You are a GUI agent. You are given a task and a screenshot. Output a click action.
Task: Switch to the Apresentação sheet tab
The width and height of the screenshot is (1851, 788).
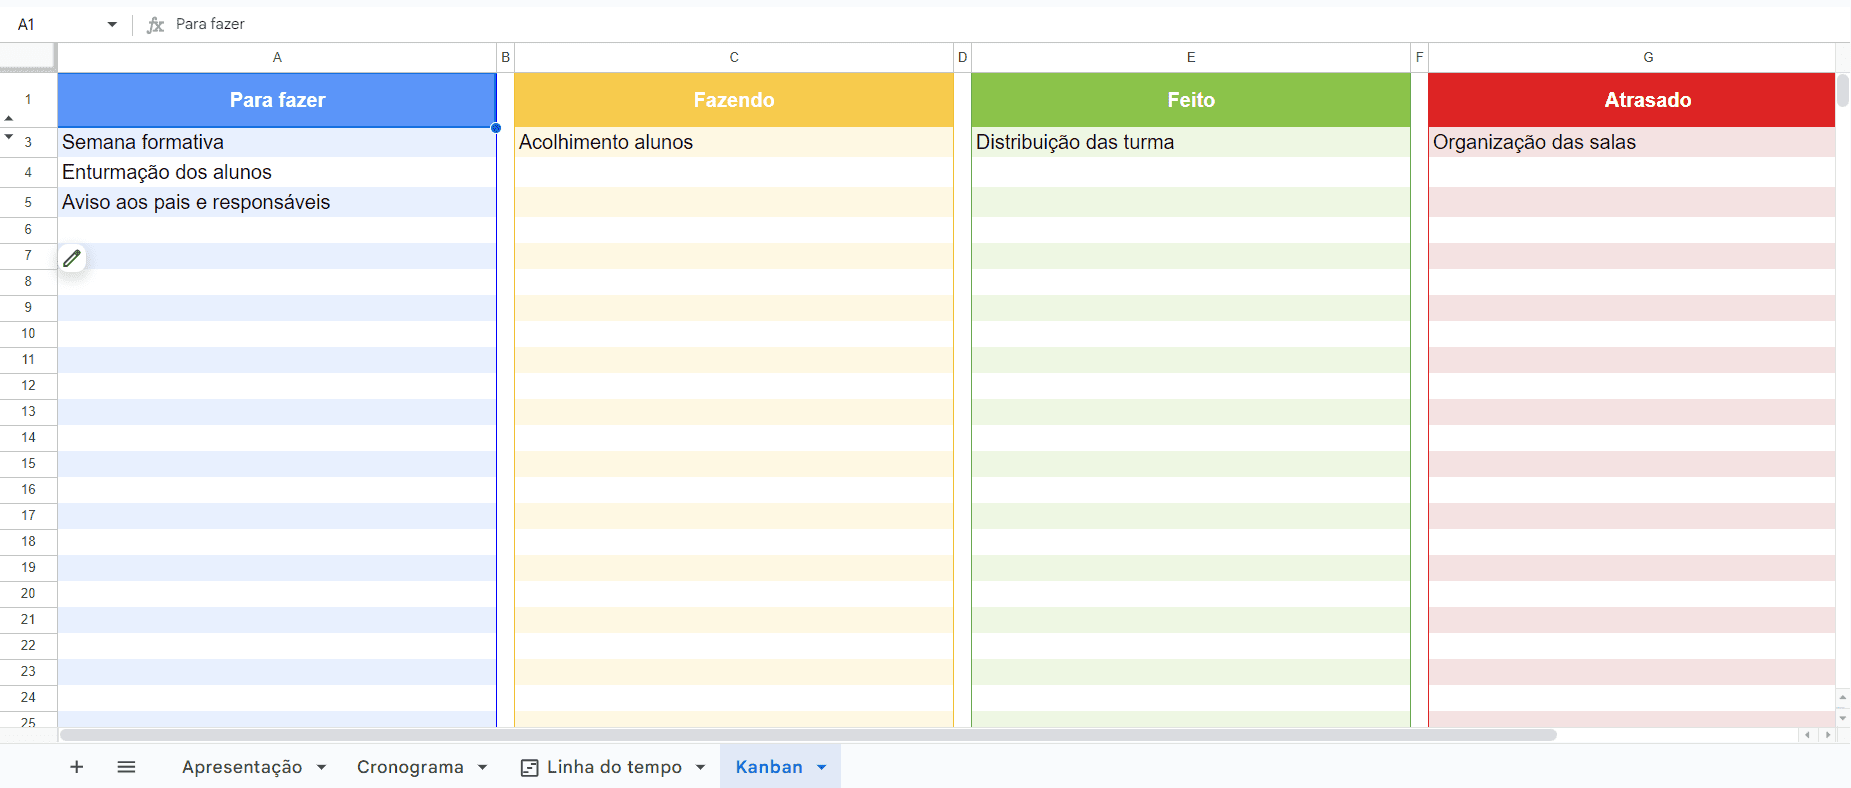[242, 767]
